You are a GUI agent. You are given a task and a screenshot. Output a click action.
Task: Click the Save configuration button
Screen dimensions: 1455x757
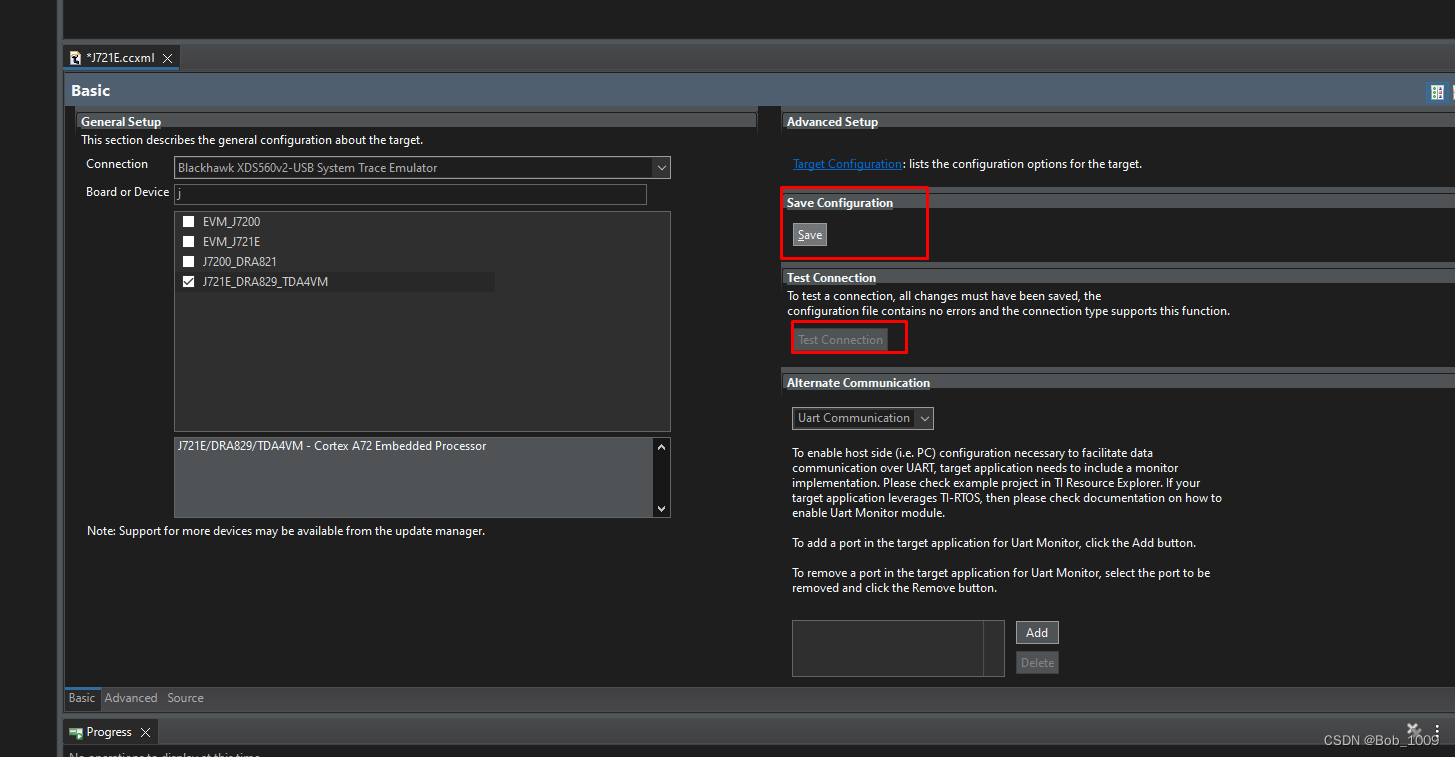point(810,235)
